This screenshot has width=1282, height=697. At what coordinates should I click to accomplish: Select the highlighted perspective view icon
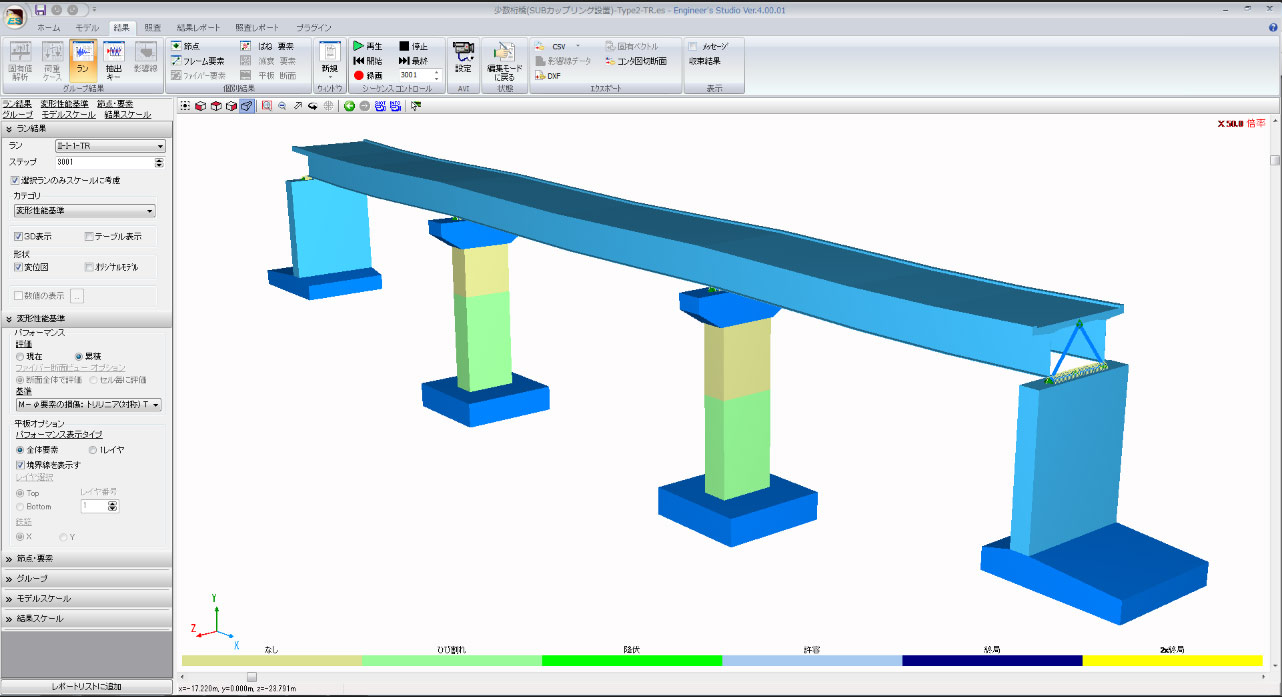[x=247, y=105]
